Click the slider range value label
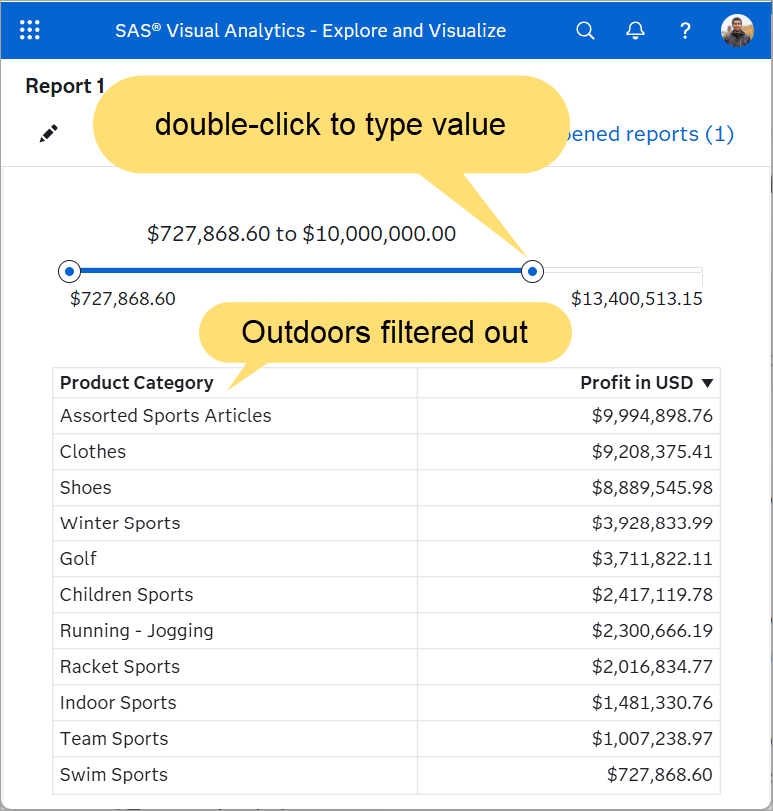This screenshot has height=811, width=773. click(x=301, y=234)
